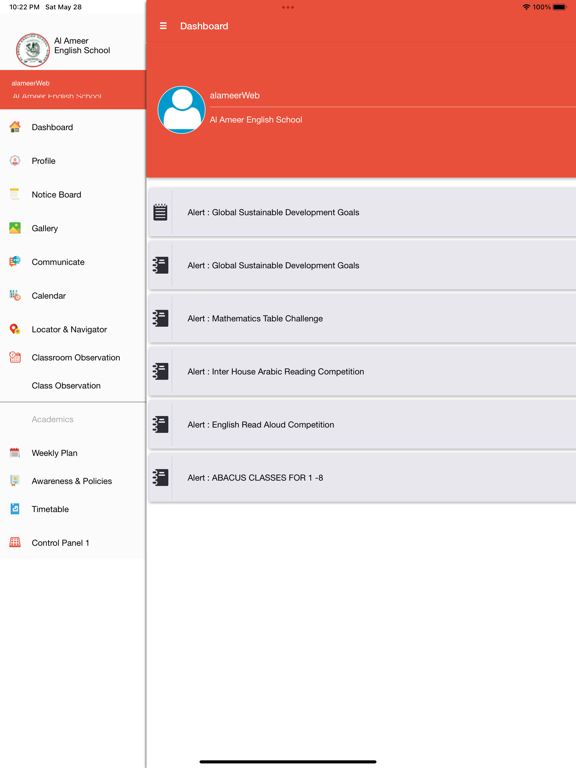Select the Locator & Navigator pin icon
Screen dimensions: 576x768
[15, 329]
